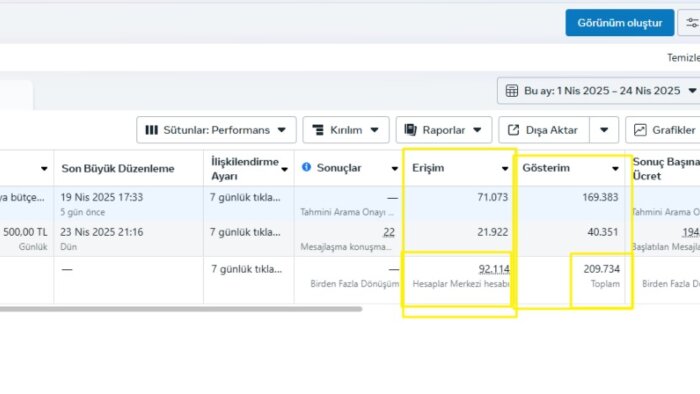Click the Gösterim column header
Image resolution: width=700 pixels, height=394 pixels.
[546, 168]
